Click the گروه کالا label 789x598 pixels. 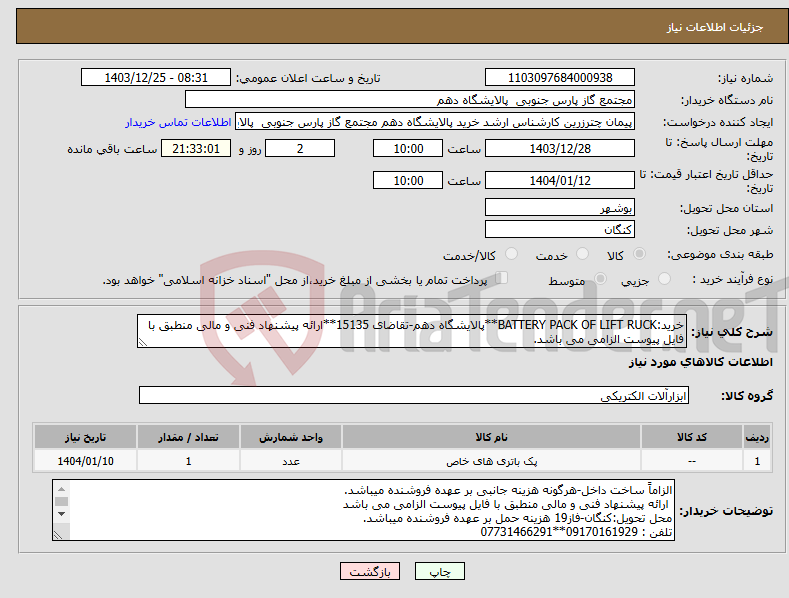pyautogui.click(x=747, y=396)
